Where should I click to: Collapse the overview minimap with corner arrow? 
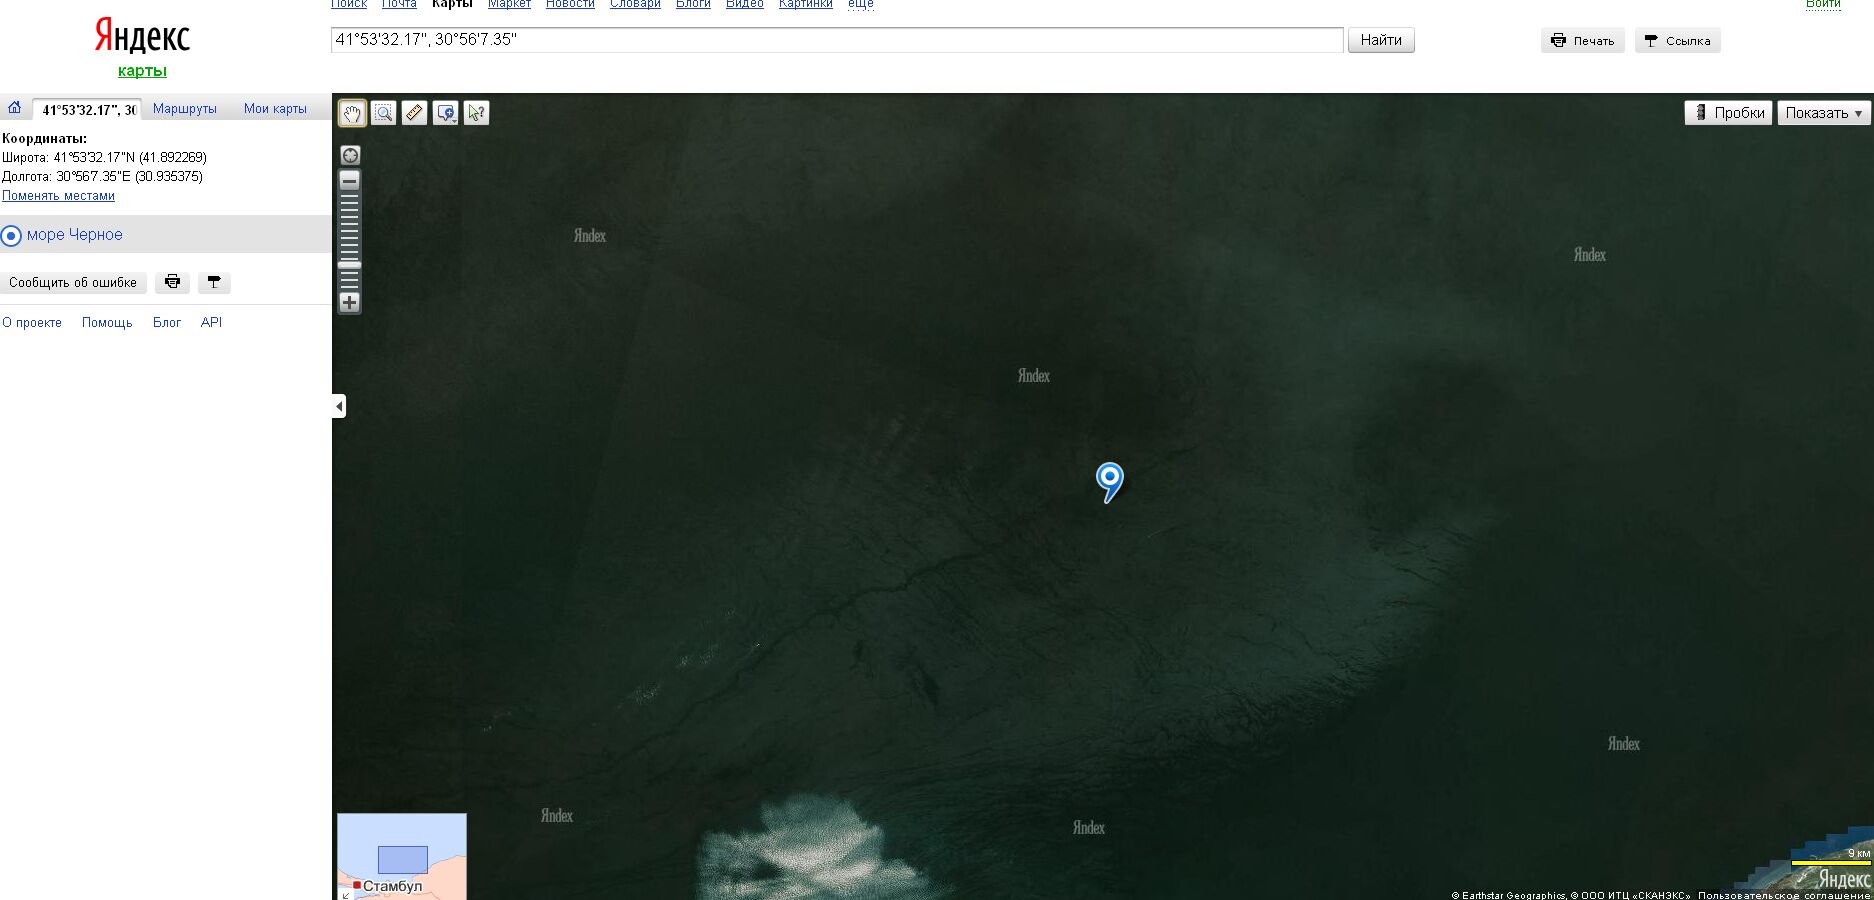click(x=345, y=895)
